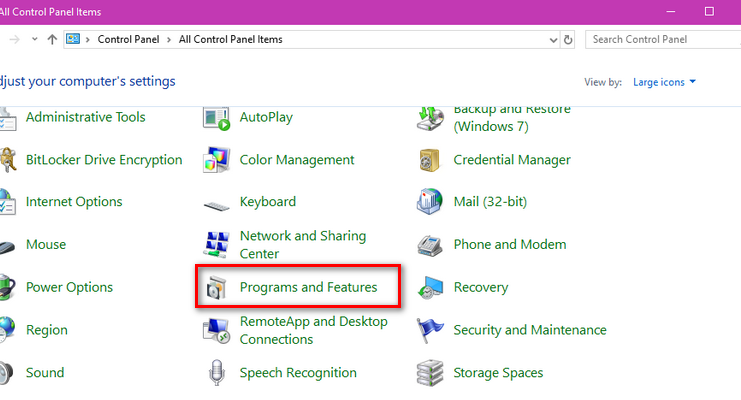Click the Storage Spaces icon
Image resolution: width=741 pixels, height=400 pixels.
(x=430, y=373)
